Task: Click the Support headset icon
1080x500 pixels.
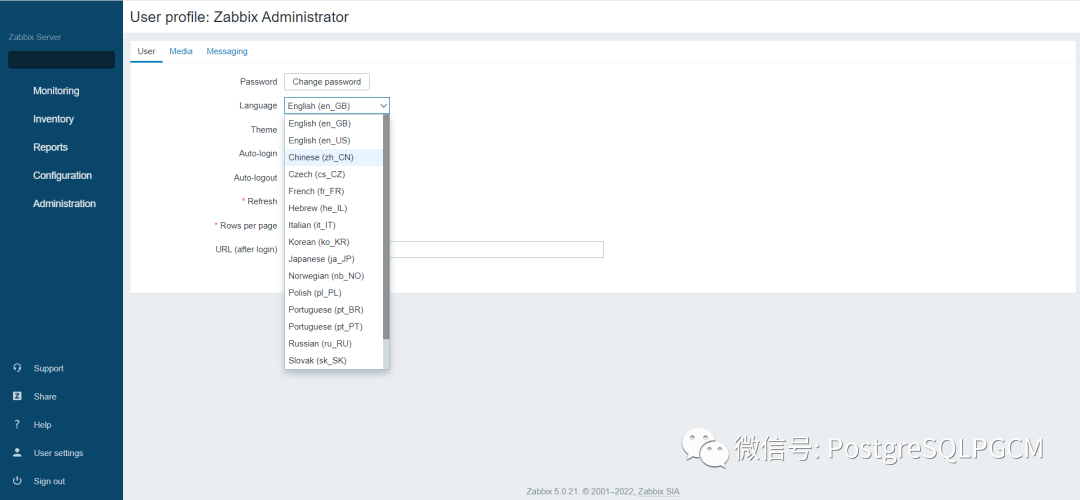Action: (x=17, y=368)
